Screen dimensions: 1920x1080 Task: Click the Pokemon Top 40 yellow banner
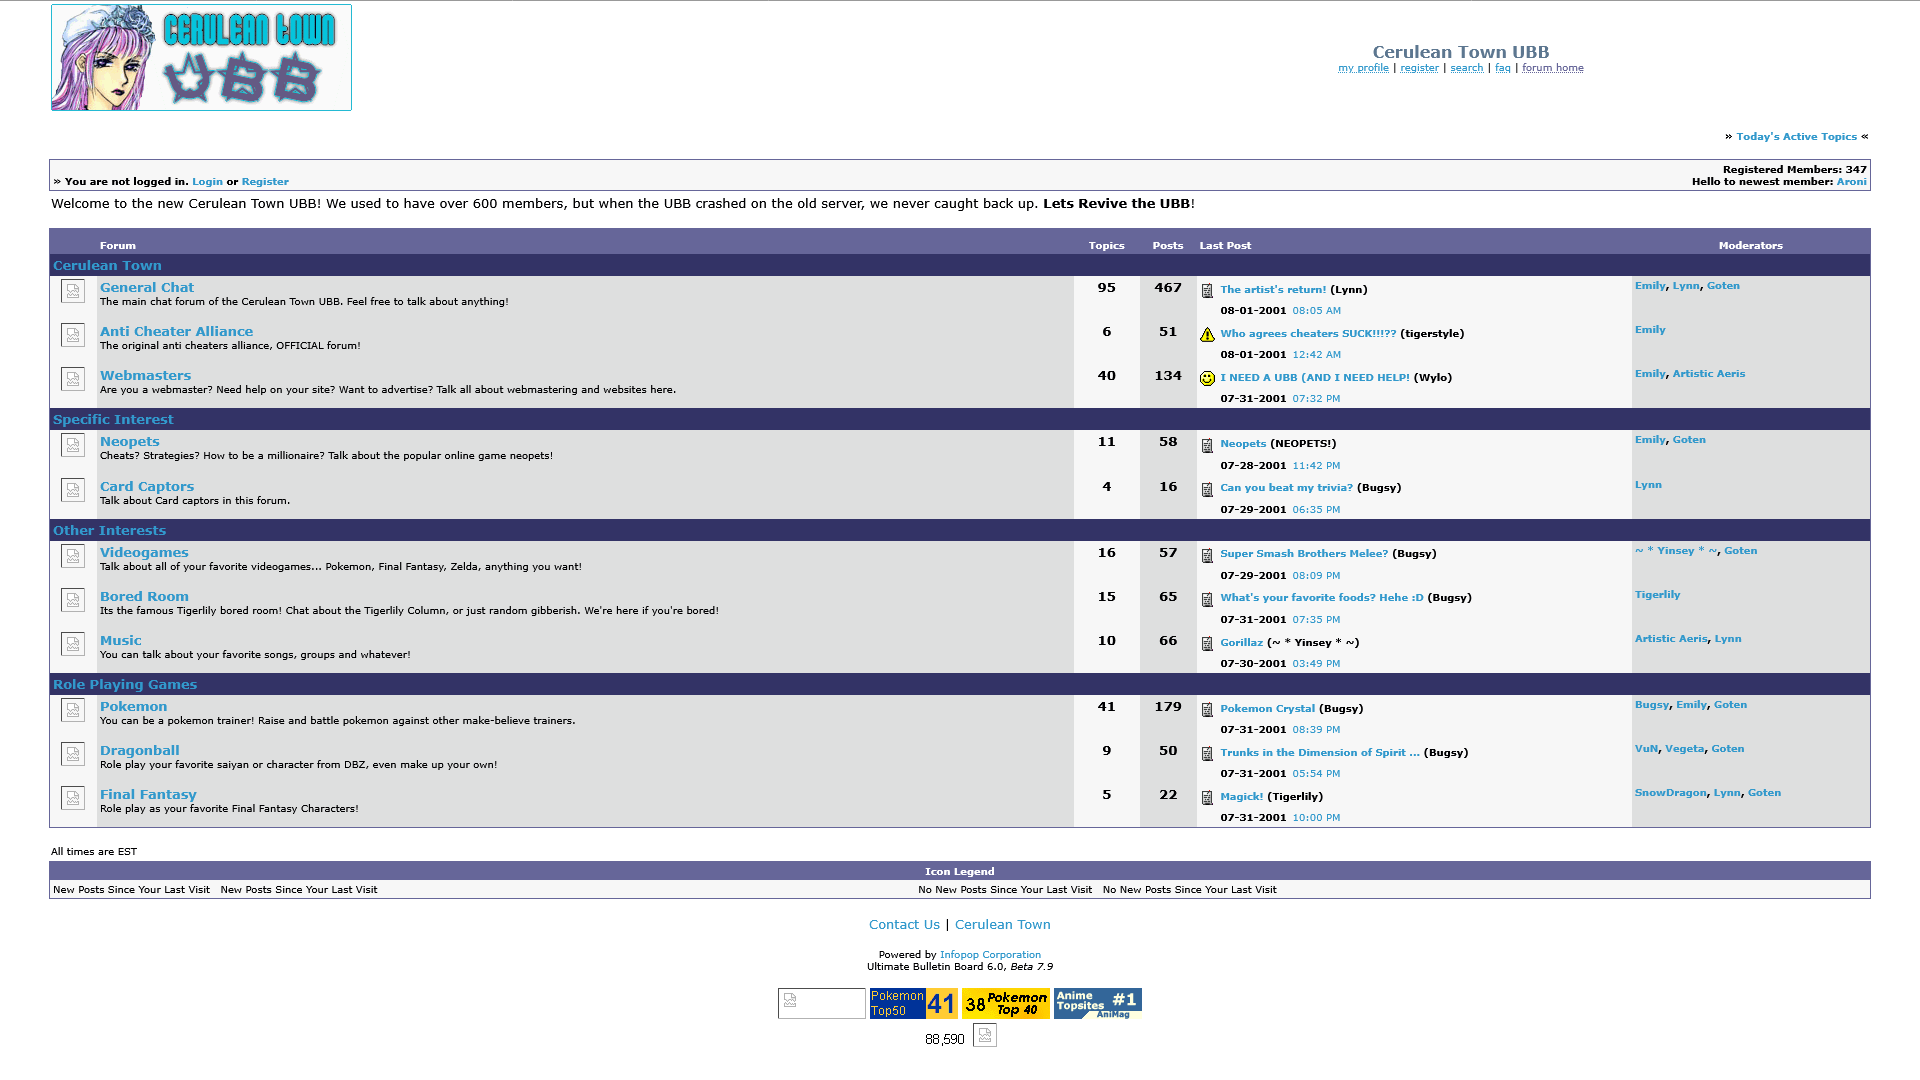[x=1005, y=1003]
